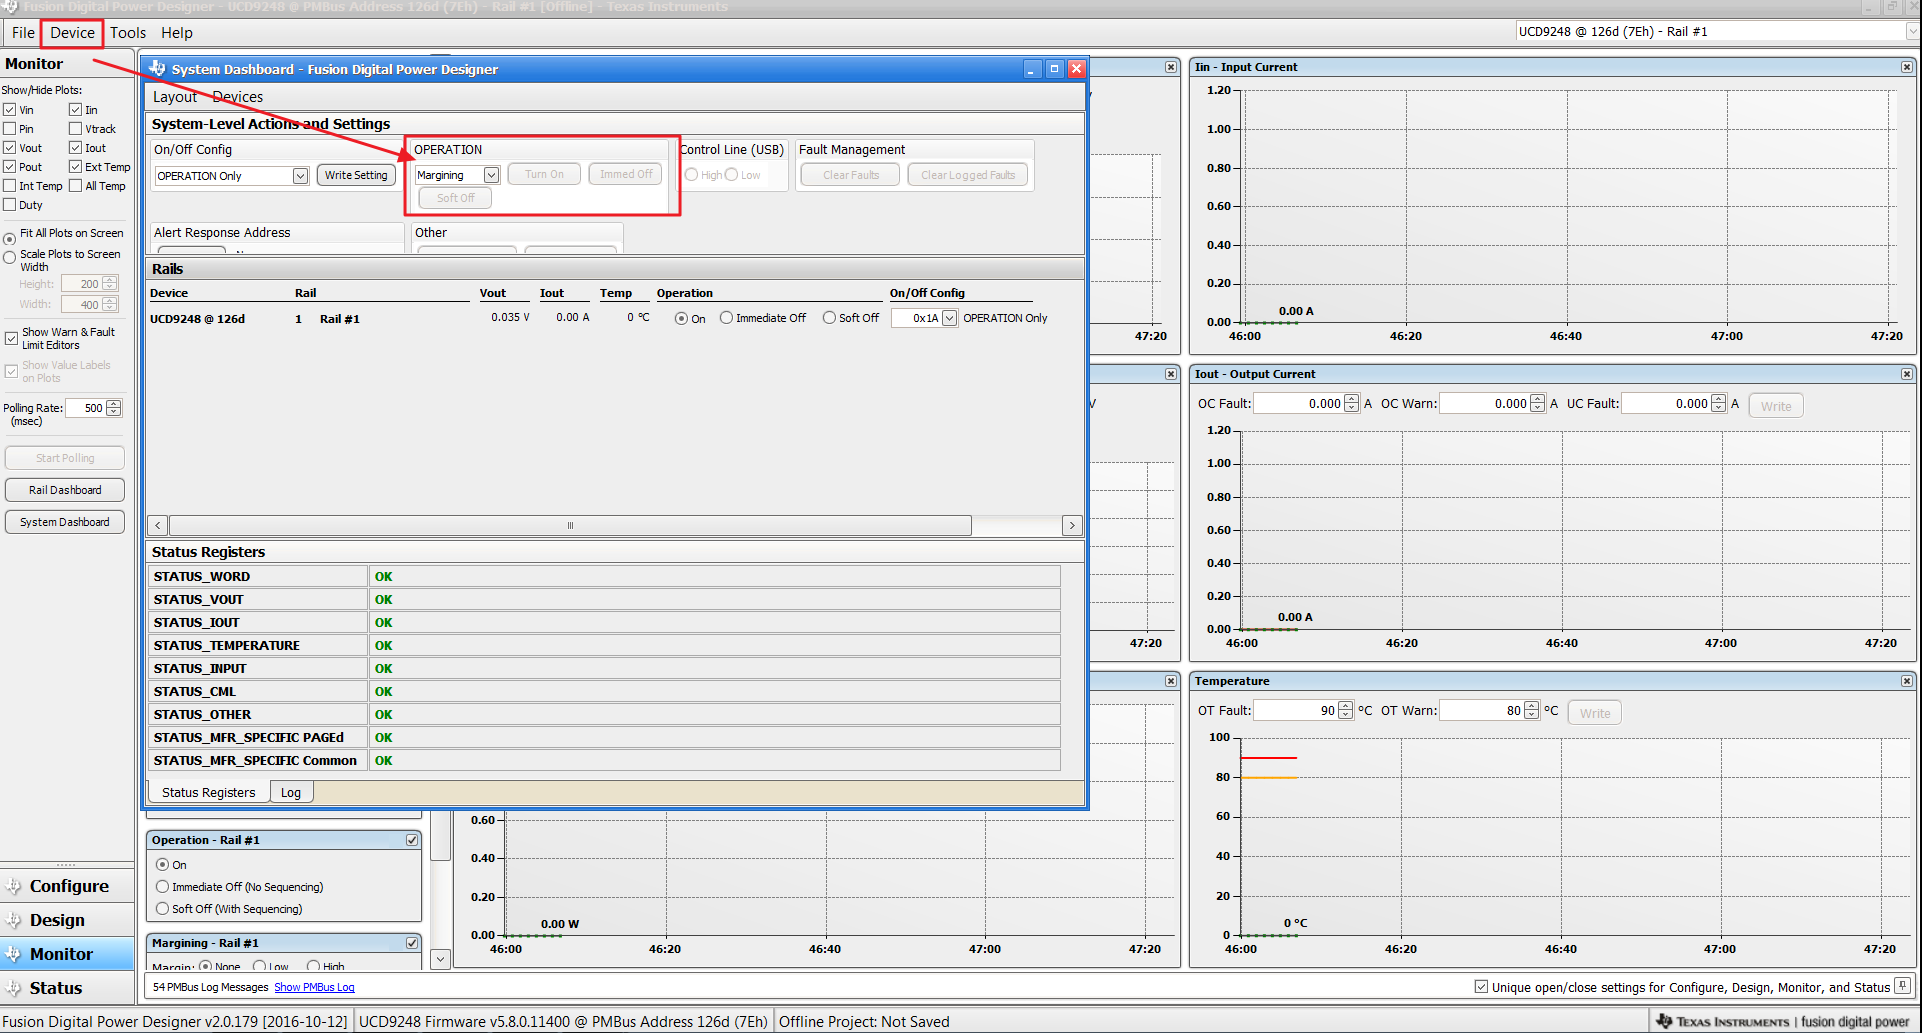This screenshot has height=1033, width=1922.
Task: Switch to the Log tab
Action: (291, 792)
